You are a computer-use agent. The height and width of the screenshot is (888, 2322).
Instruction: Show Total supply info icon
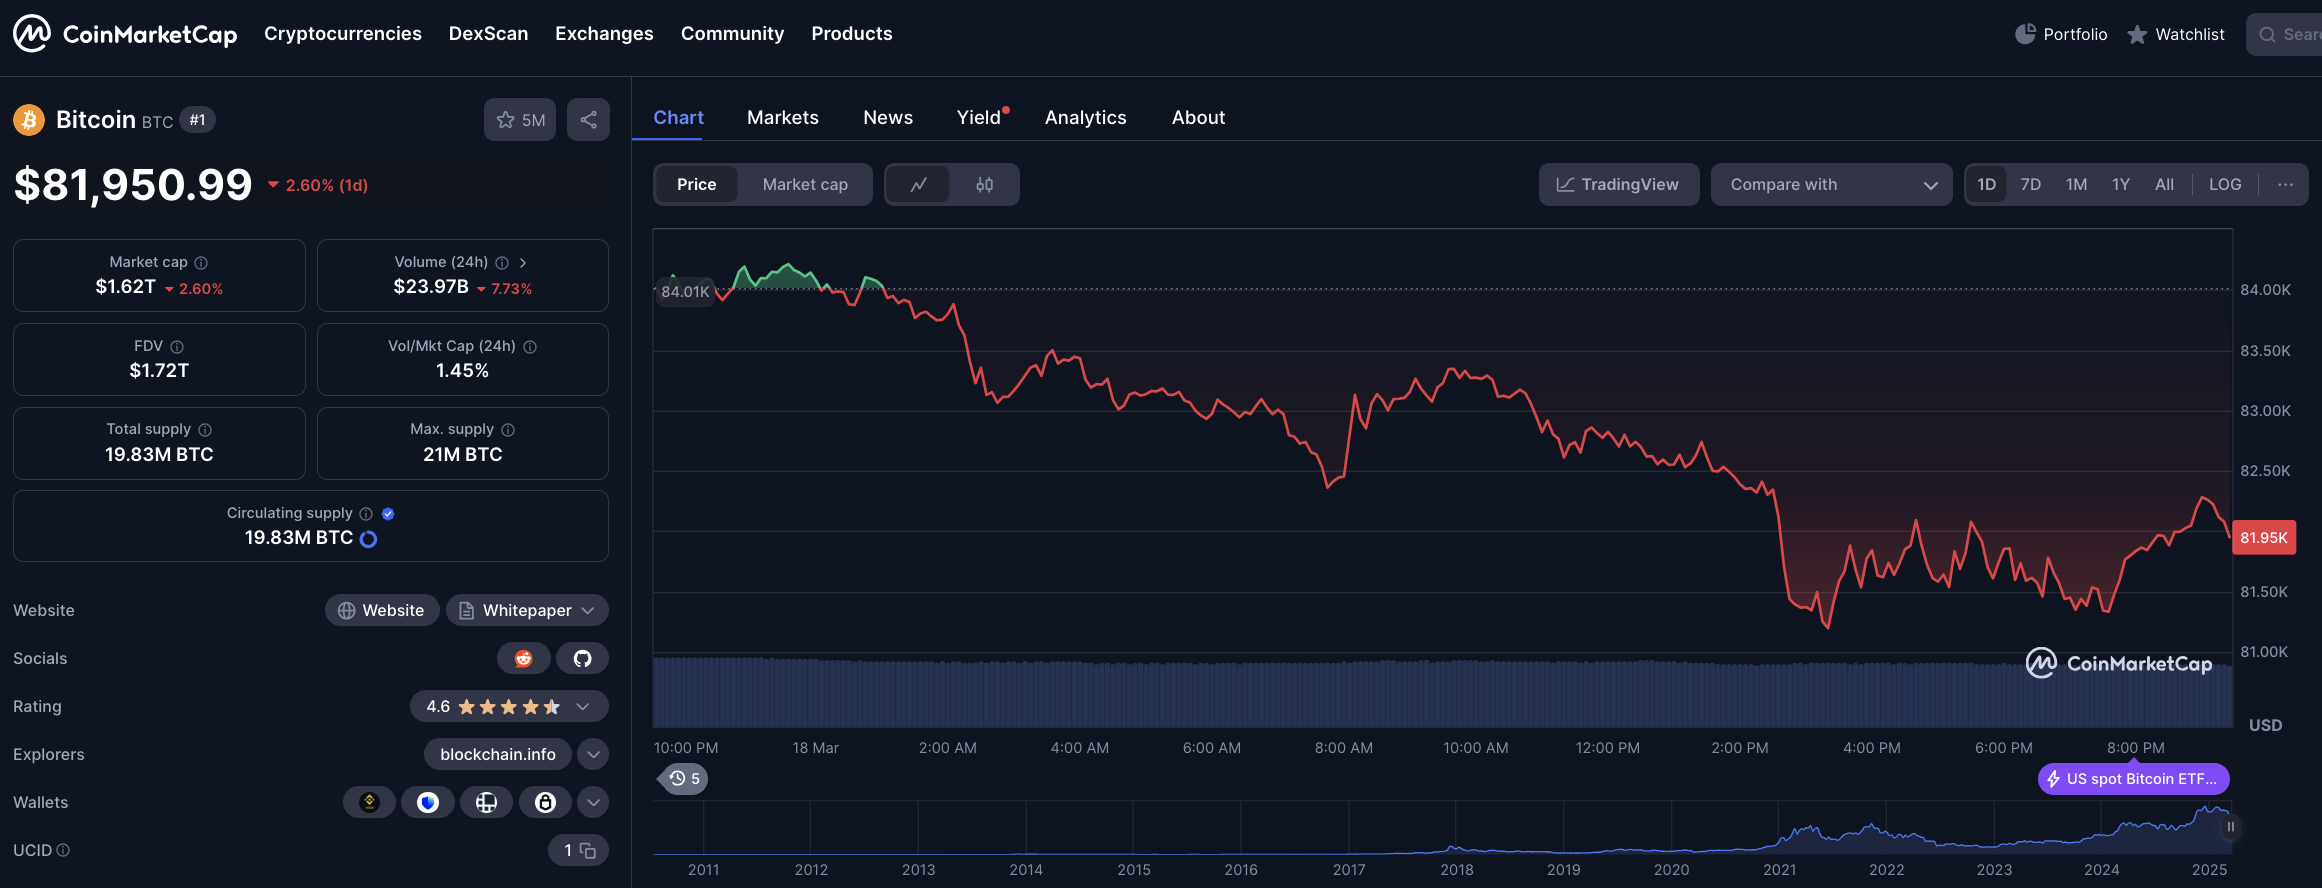(205, 430)
